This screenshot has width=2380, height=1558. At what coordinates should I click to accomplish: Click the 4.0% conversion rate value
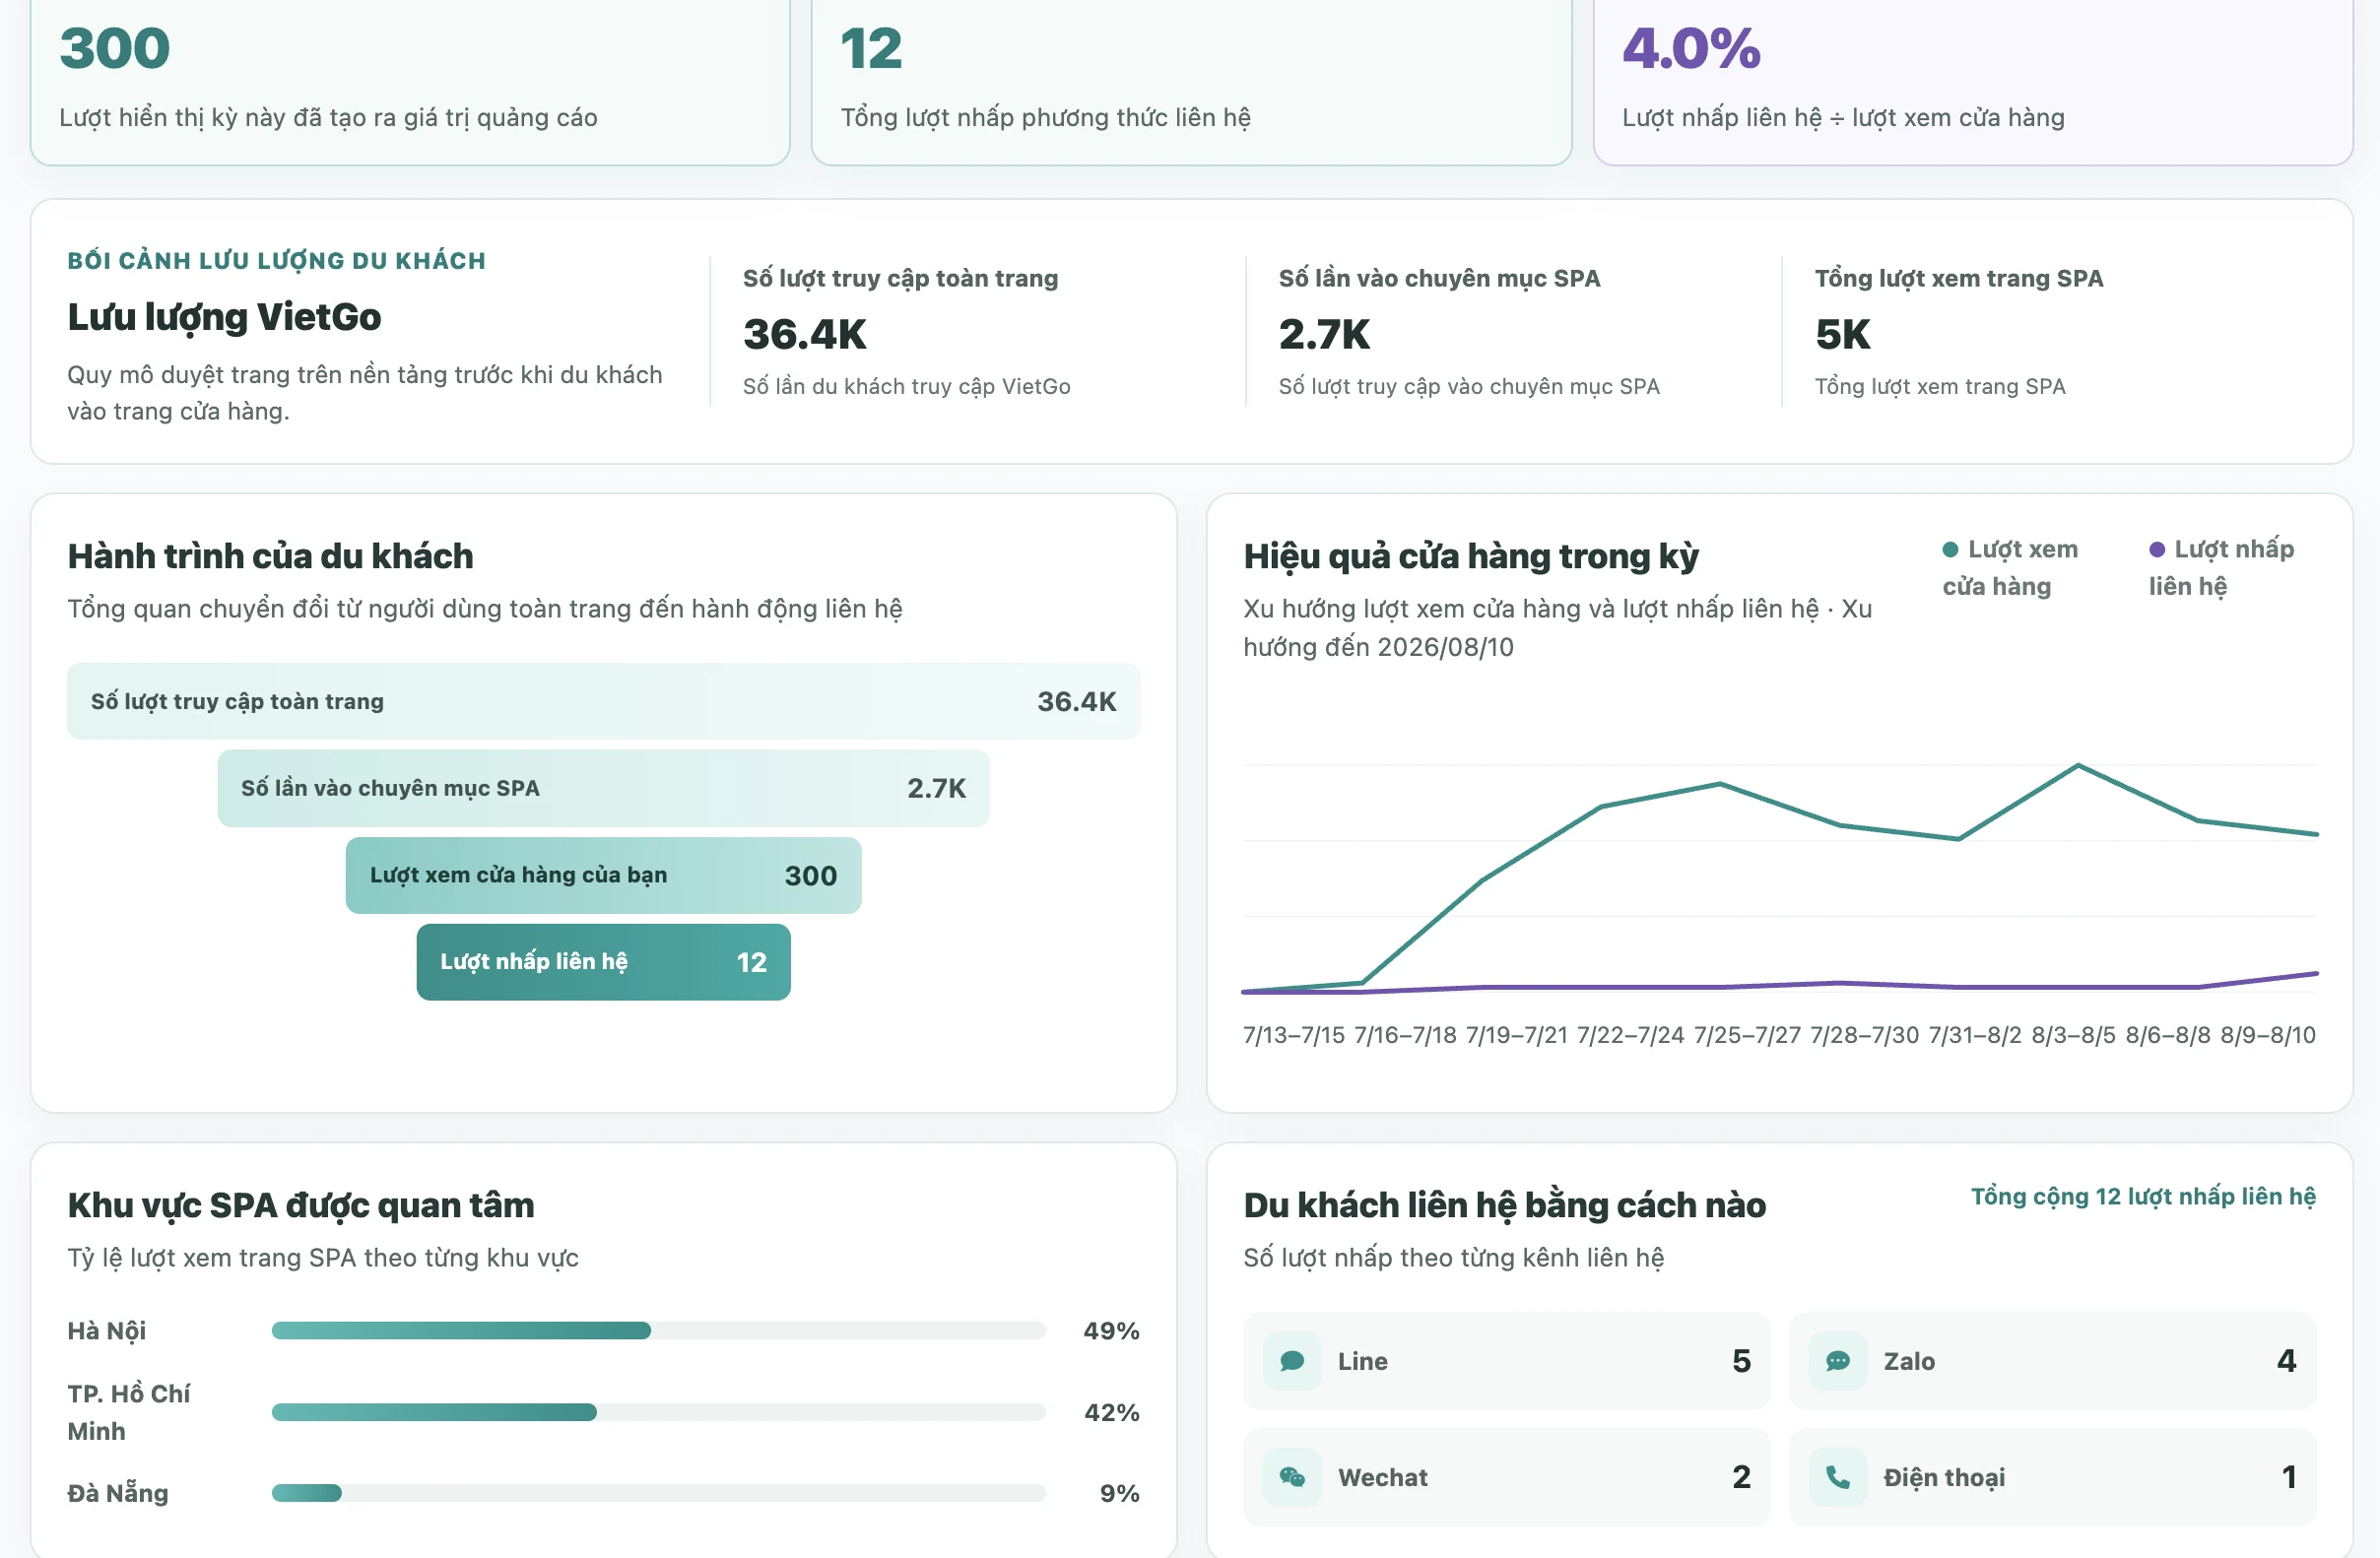coord(1691,48)
